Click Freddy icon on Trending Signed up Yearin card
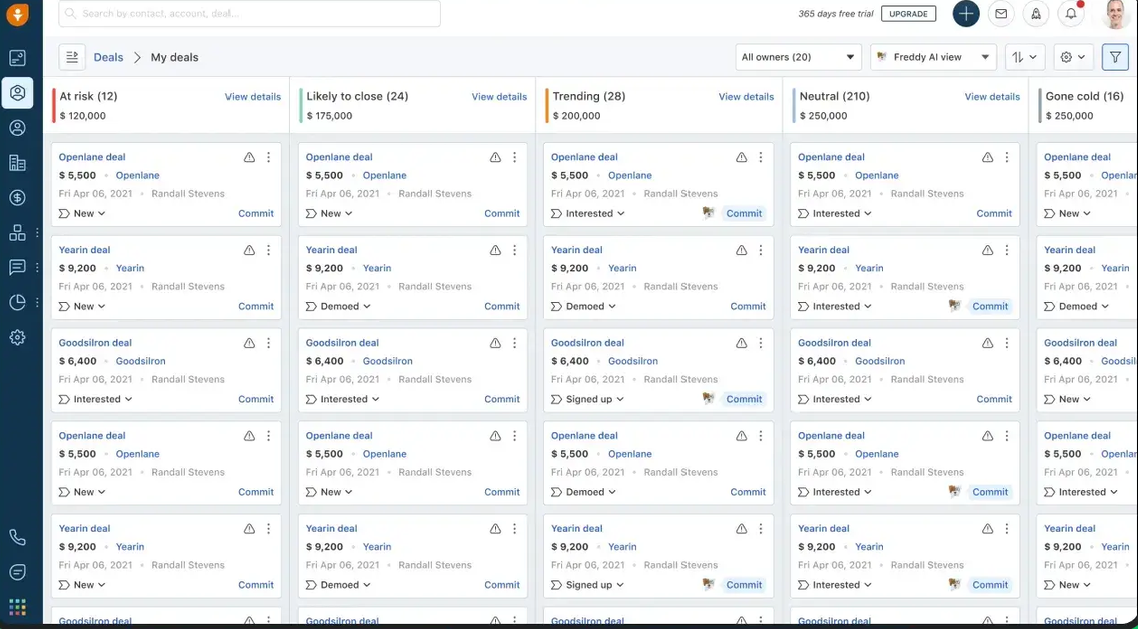The height and width of the screenshot is (629, 1138). pos(708,584)
